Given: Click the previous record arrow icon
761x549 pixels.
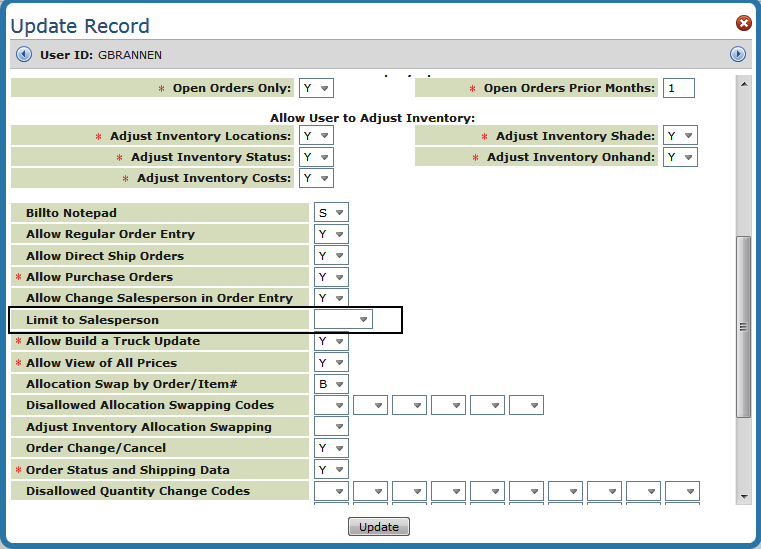Looking at the screenshot, I should point(24,54).
